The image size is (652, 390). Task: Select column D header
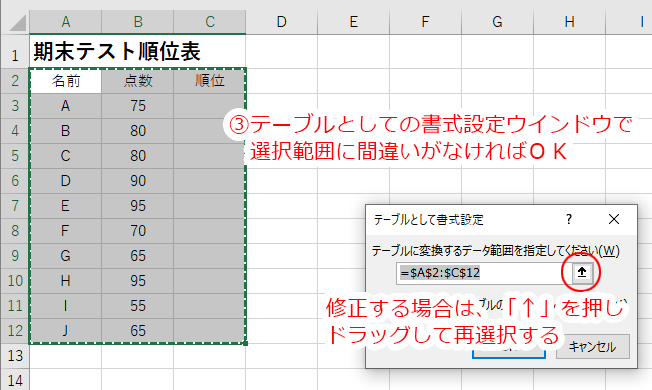[282, 22]
